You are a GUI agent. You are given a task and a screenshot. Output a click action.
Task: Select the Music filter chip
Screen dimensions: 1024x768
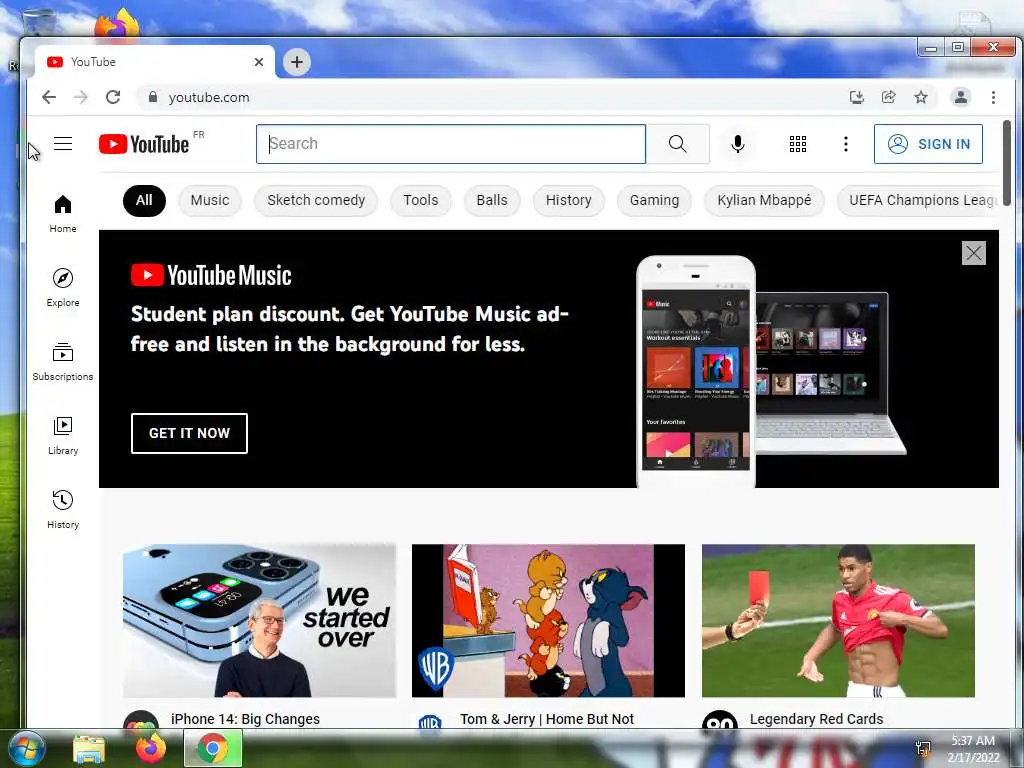[210, 200]
